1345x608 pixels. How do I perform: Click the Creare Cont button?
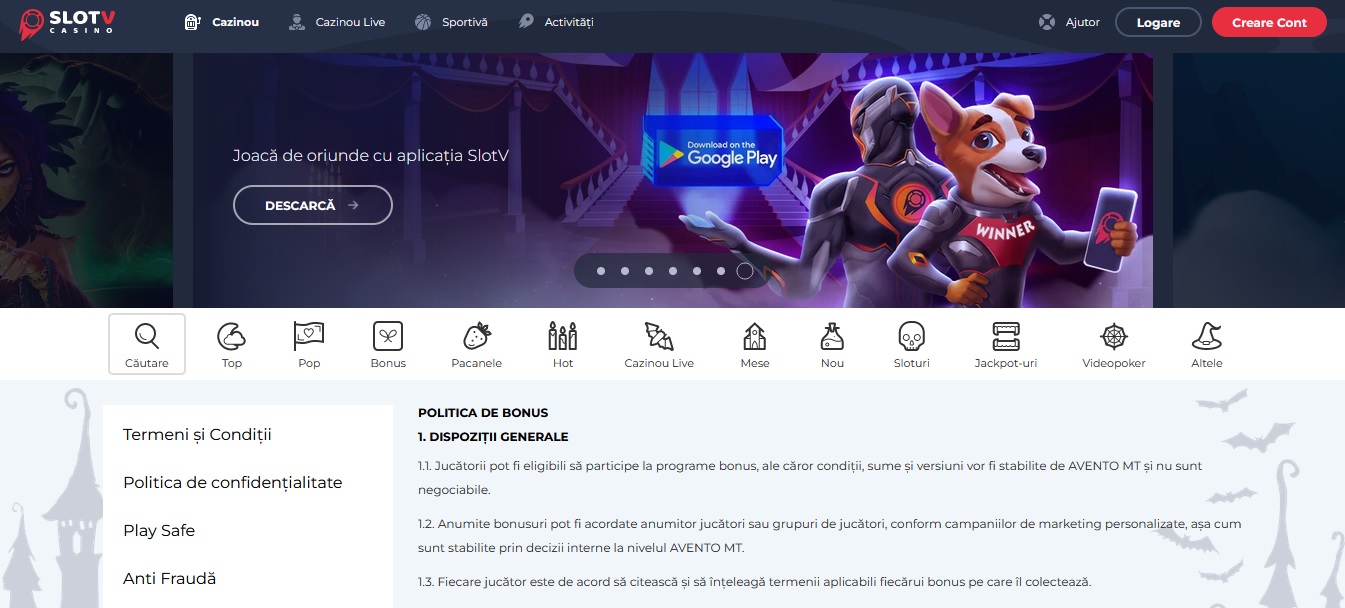pyautogui.click(x=1269, y=22)
